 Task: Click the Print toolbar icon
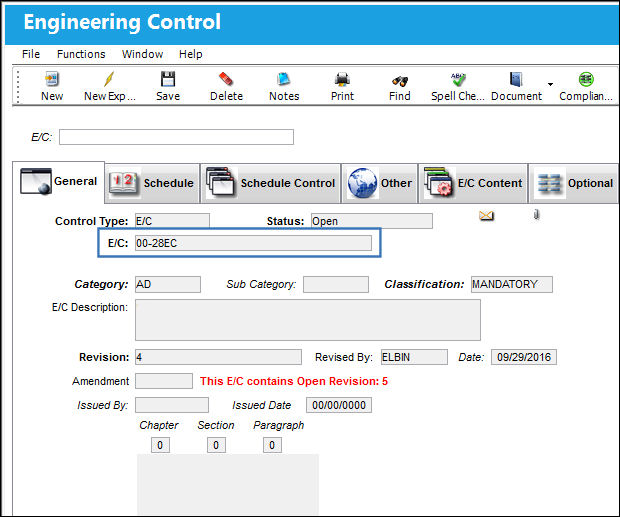342,79
